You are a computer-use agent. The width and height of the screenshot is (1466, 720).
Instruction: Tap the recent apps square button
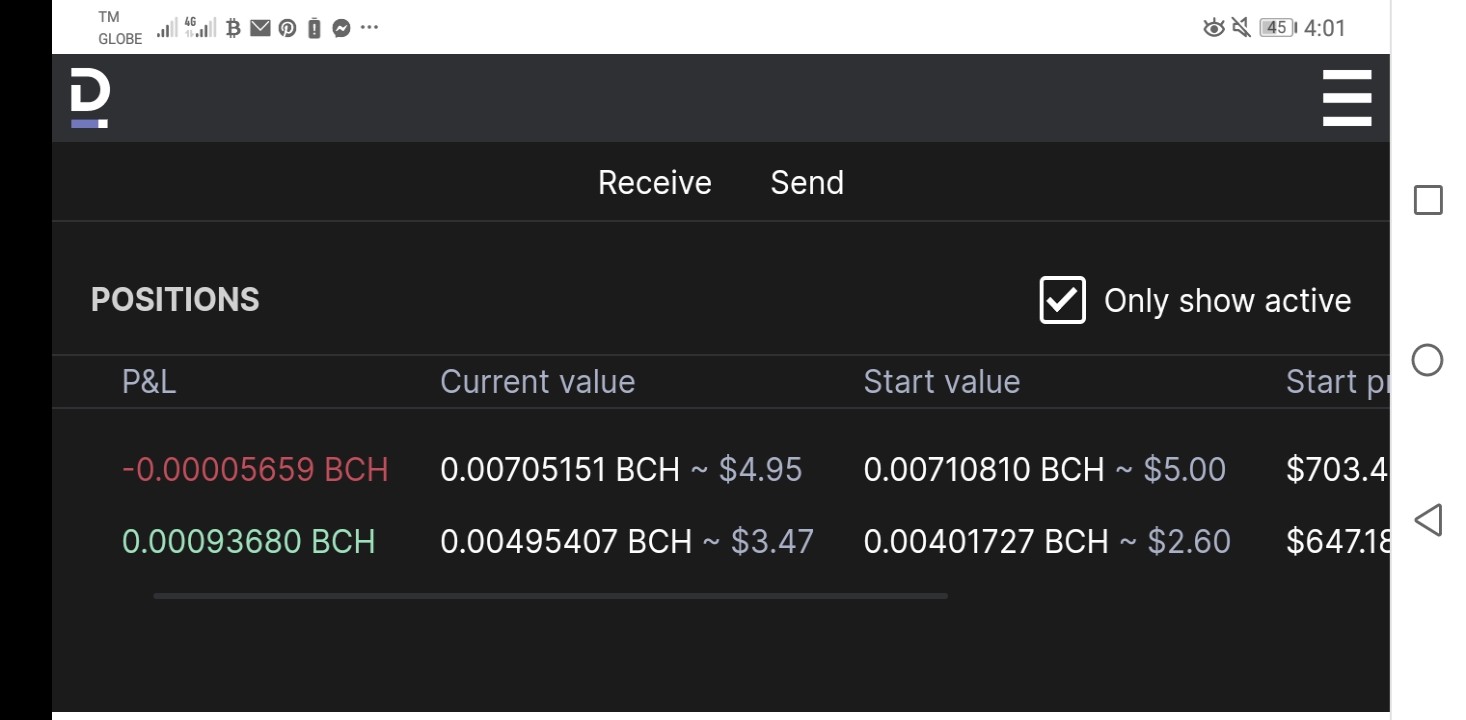click(1428, 200)
